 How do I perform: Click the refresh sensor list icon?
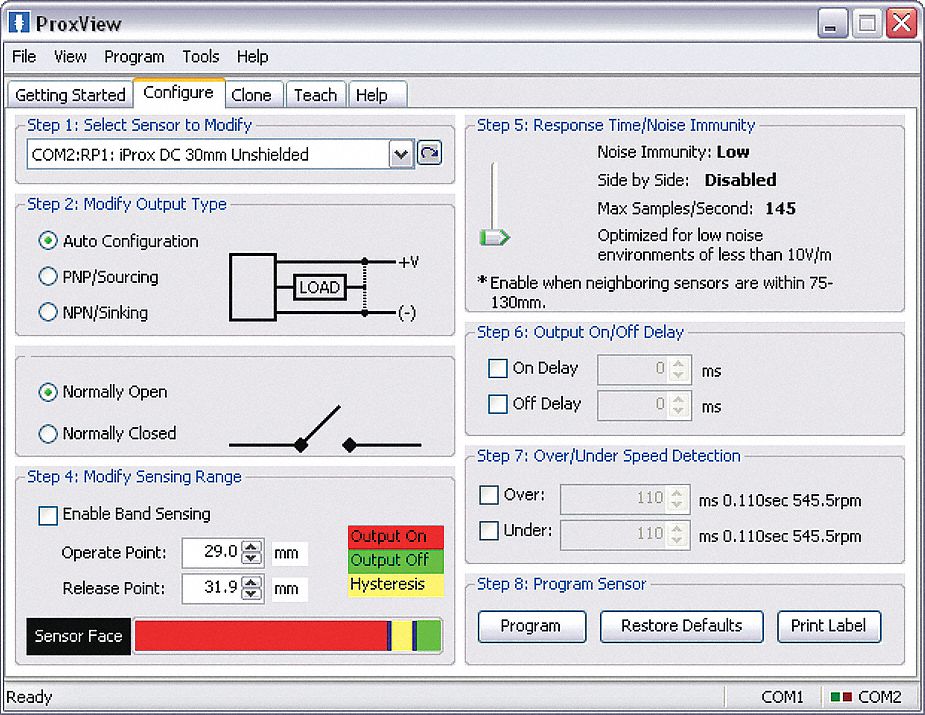point(429,154)
